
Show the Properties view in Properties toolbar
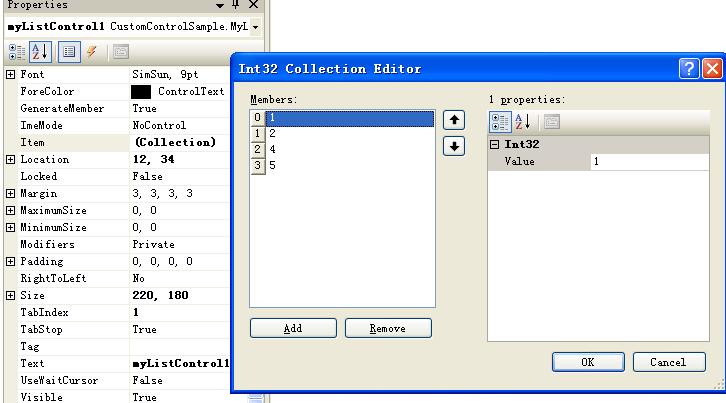tap(69, 51)
